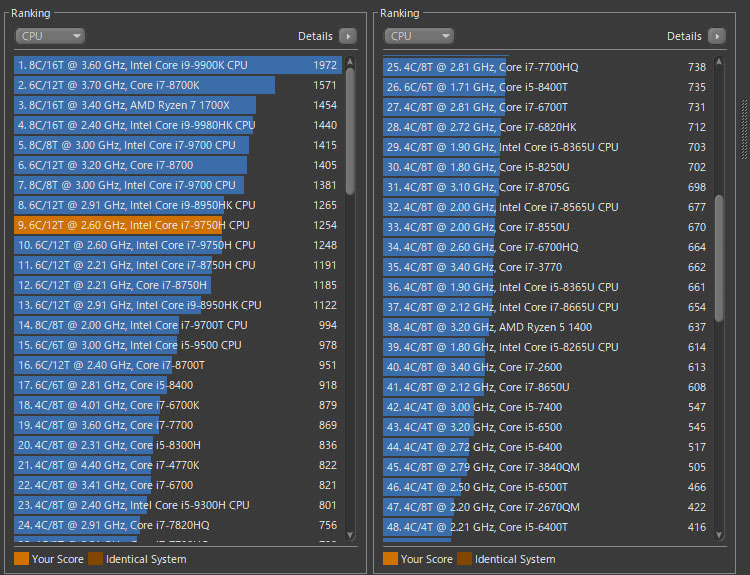Click the orange Your Score swatch in left panel
Image resolution: width=750 pixels, height=575 pixels.
pyautogui.click(x=22, y=559)
